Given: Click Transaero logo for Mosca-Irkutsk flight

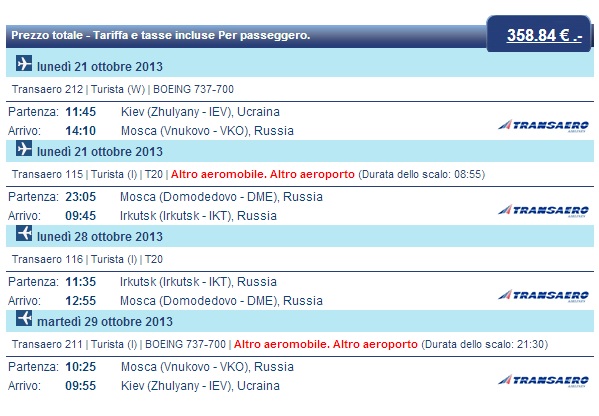Looking at the screenshot, I should click(543, 210).
